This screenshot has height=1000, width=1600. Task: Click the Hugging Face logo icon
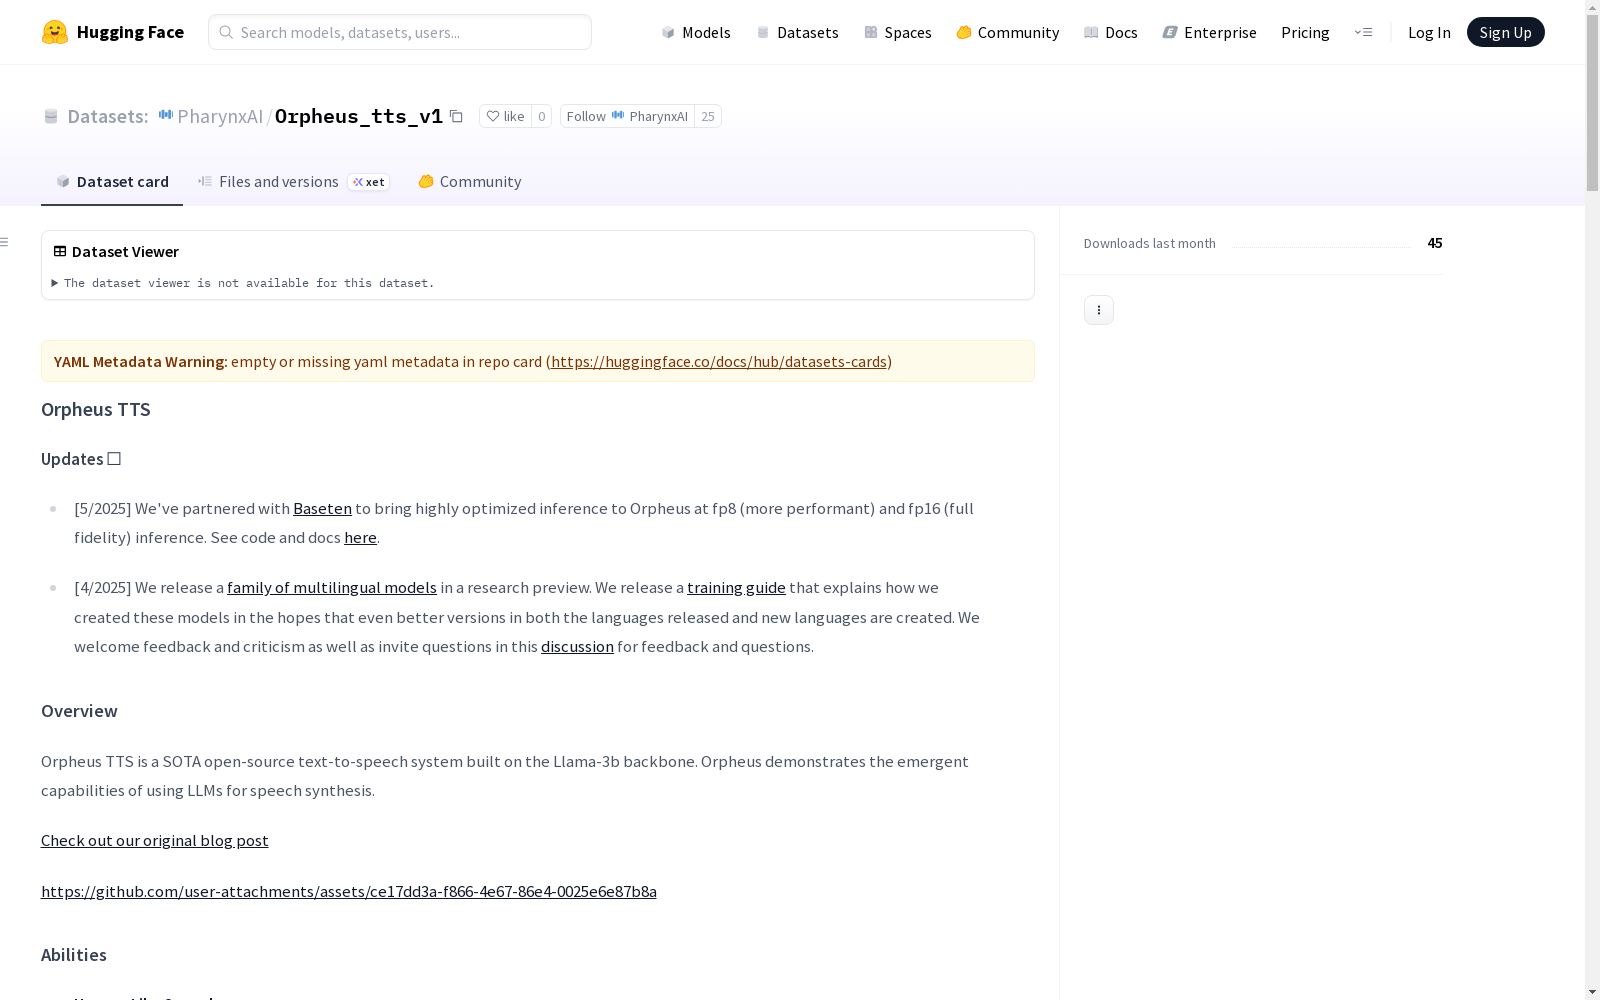pos(55,32)
